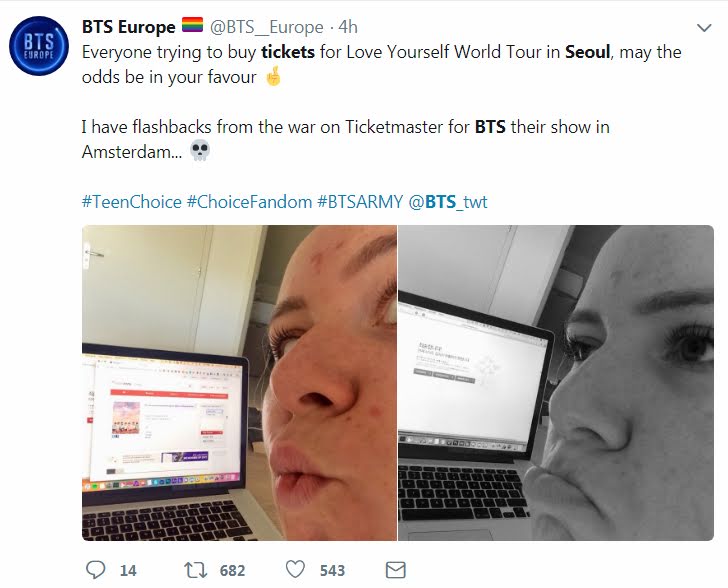Open the #TeenChoice hashtag
Screen dimensions: 728x588
(132, 202)
